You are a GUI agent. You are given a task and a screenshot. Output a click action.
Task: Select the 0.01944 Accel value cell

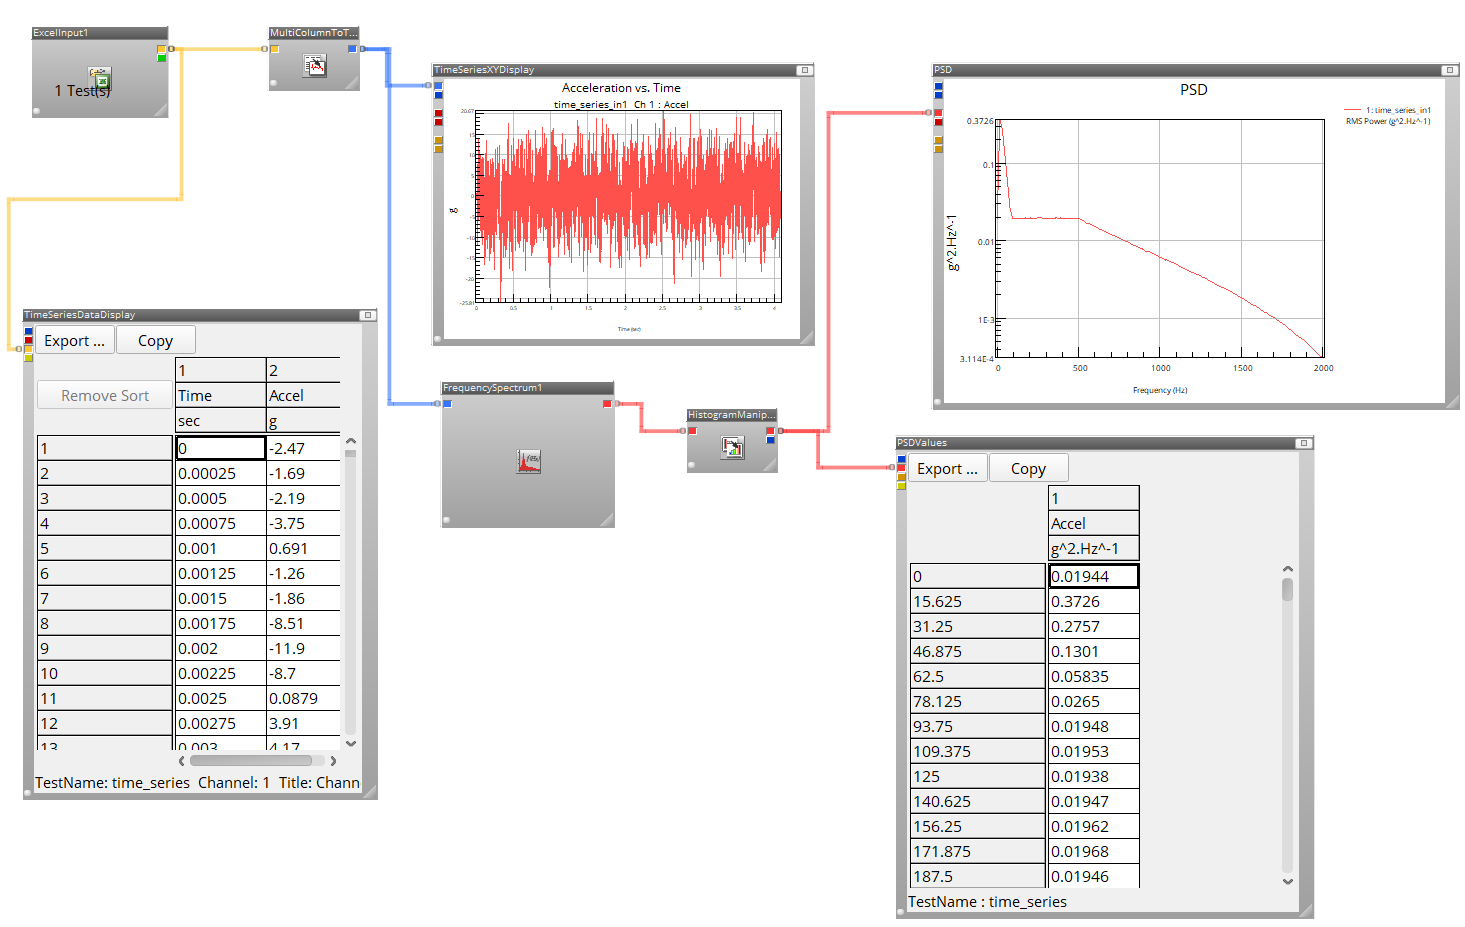[x=1093, y=576]
